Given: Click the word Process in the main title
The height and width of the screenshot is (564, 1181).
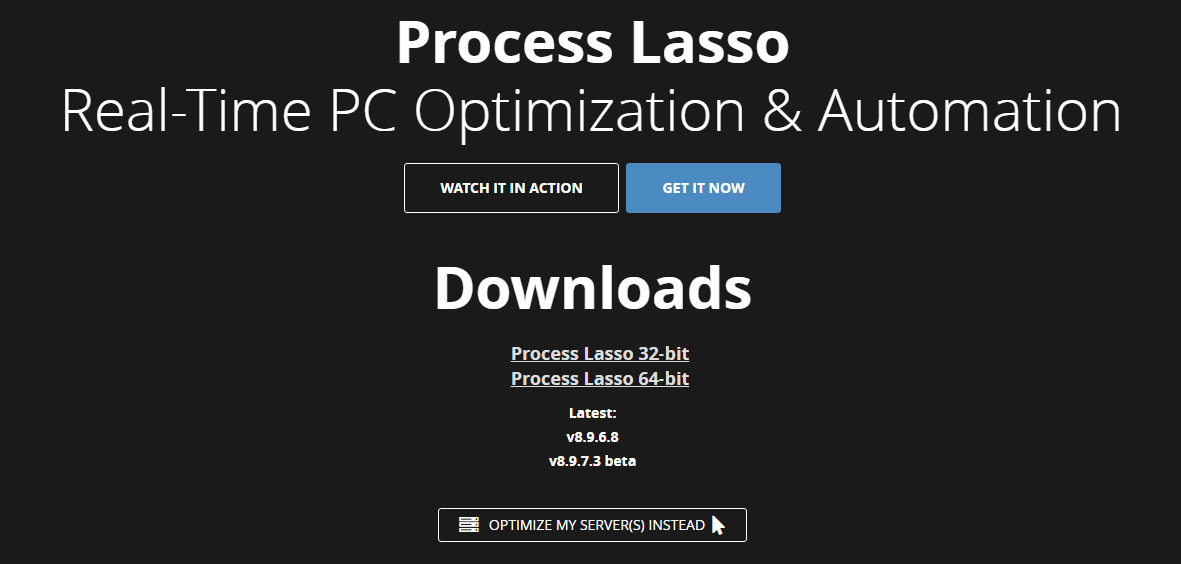Looking at the screenshot, I should click(505, 42).
